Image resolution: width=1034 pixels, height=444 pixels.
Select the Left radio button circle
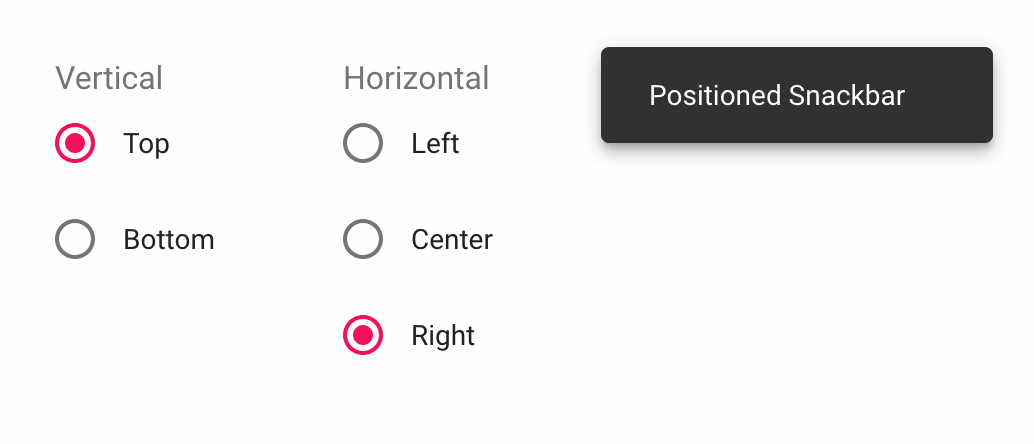363,143
